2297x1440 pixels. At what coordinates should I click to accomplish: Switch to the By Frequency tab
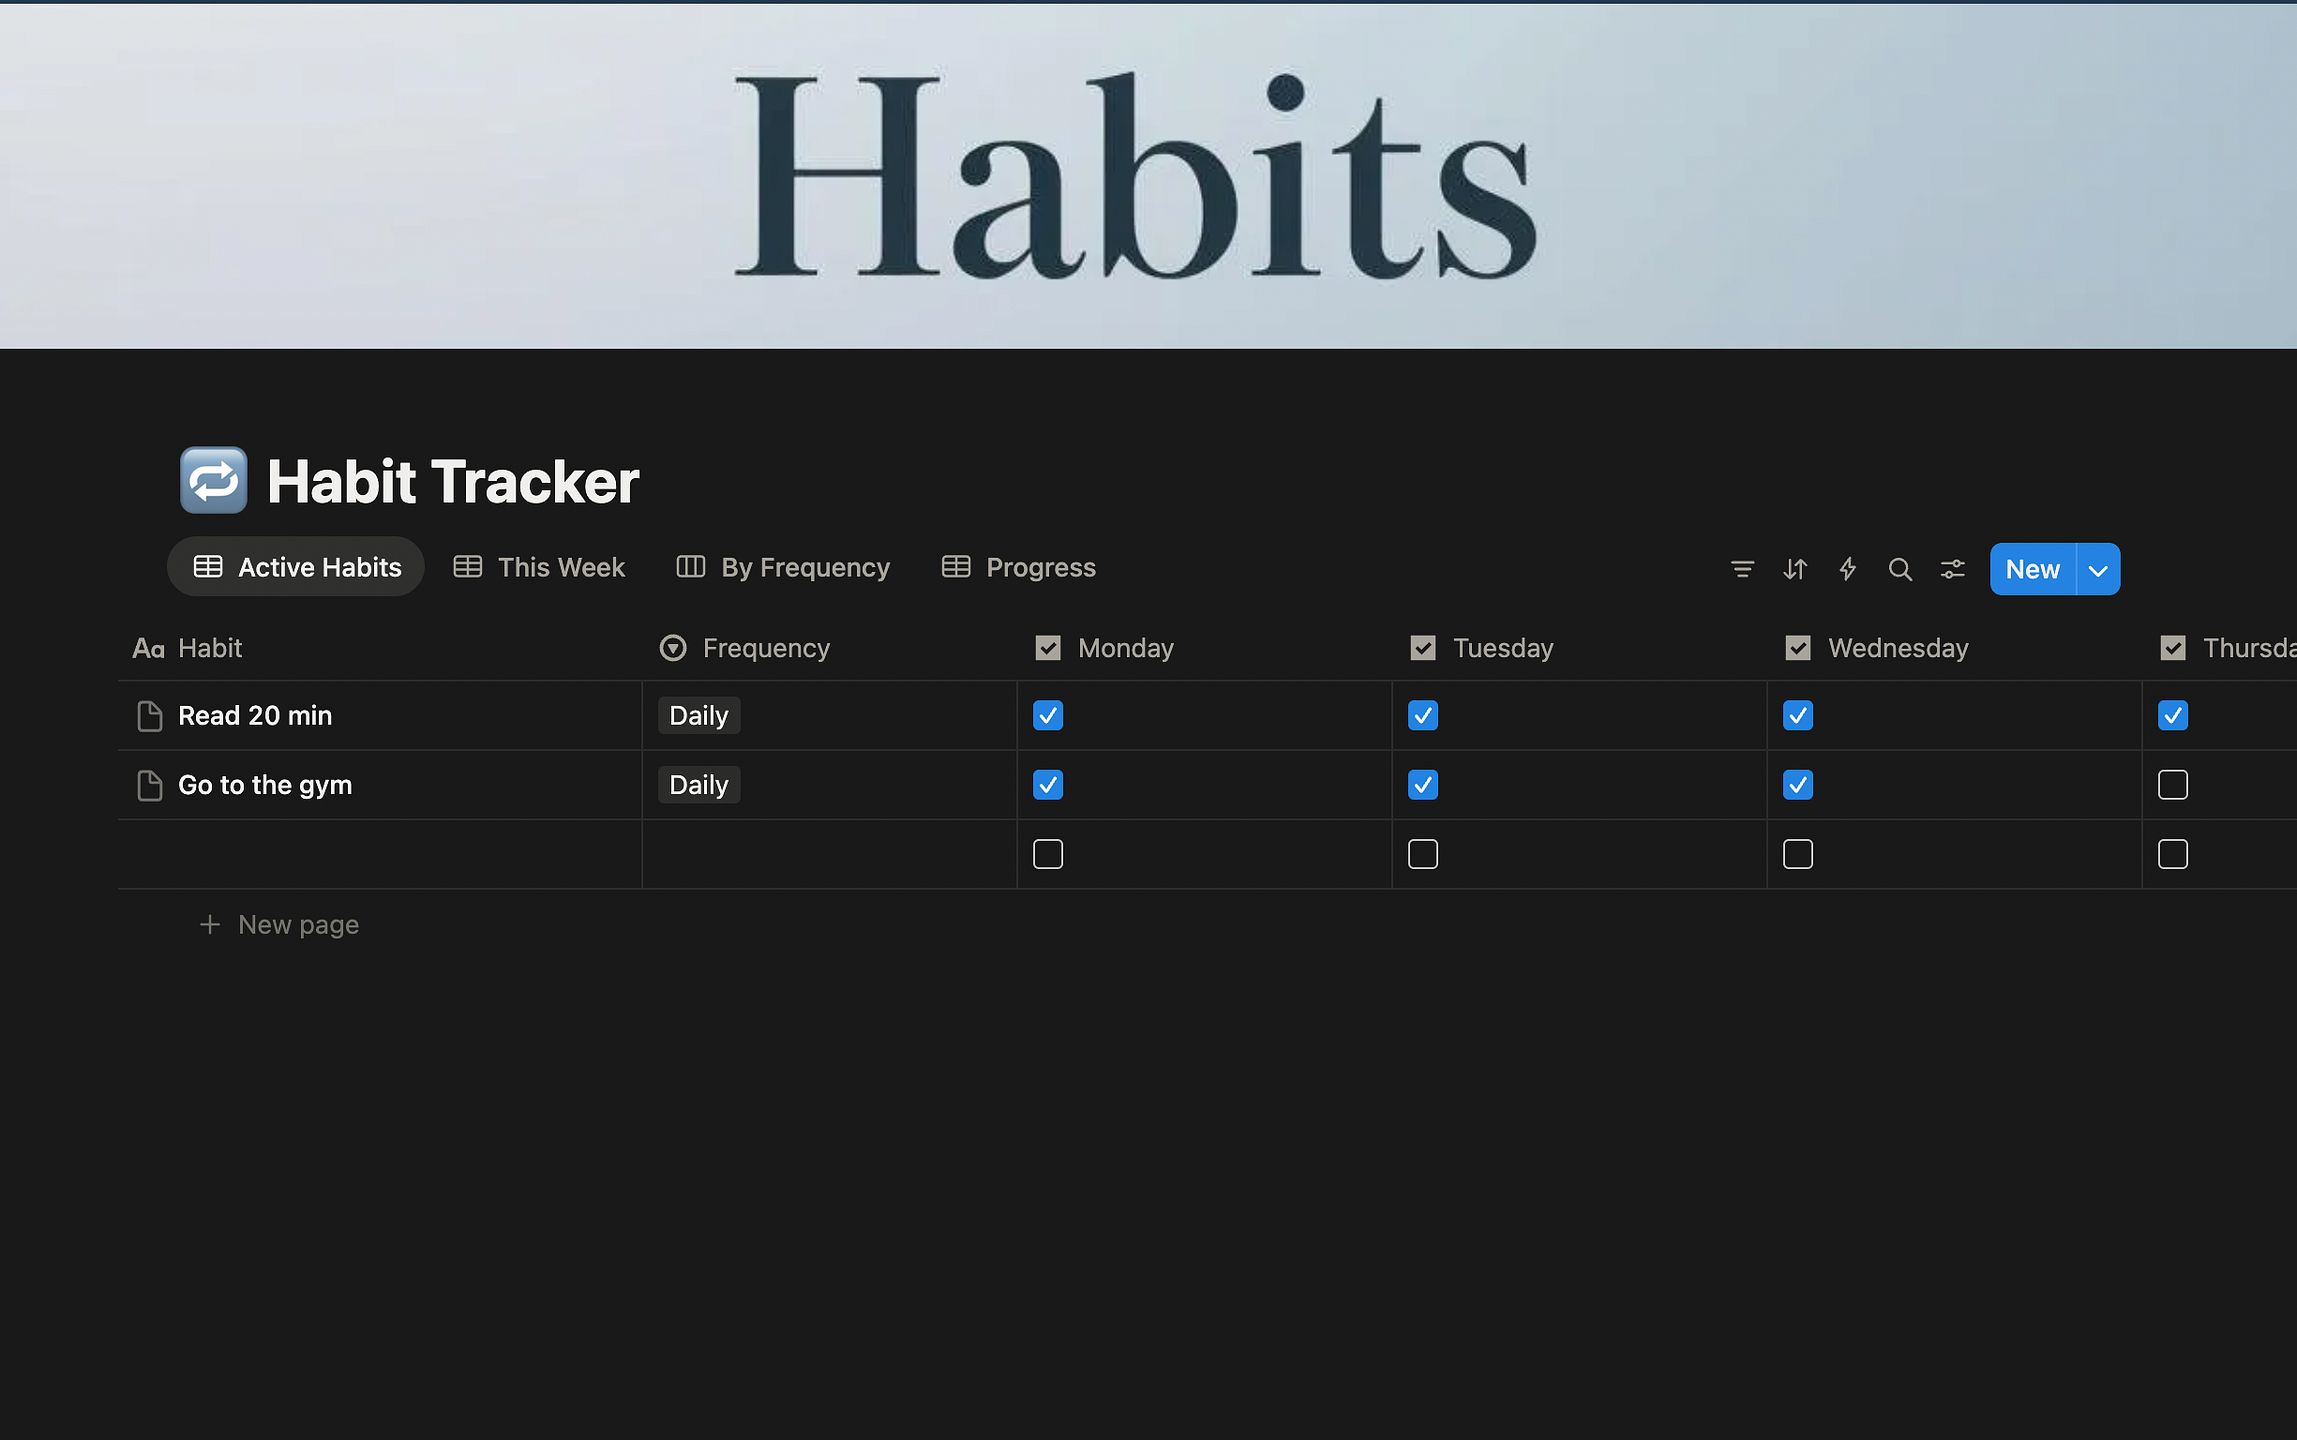point(783,567)
